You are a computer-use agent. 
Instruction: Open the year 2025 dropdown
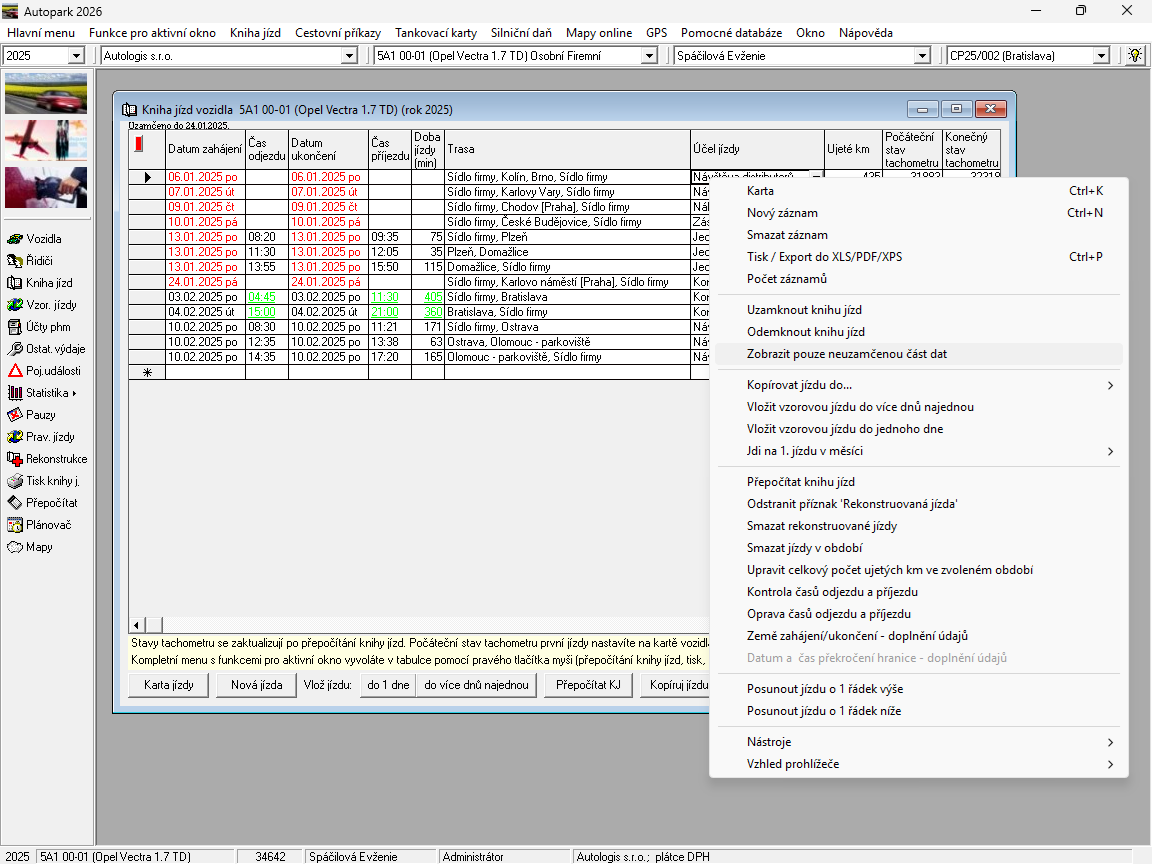tap(76, 56)
